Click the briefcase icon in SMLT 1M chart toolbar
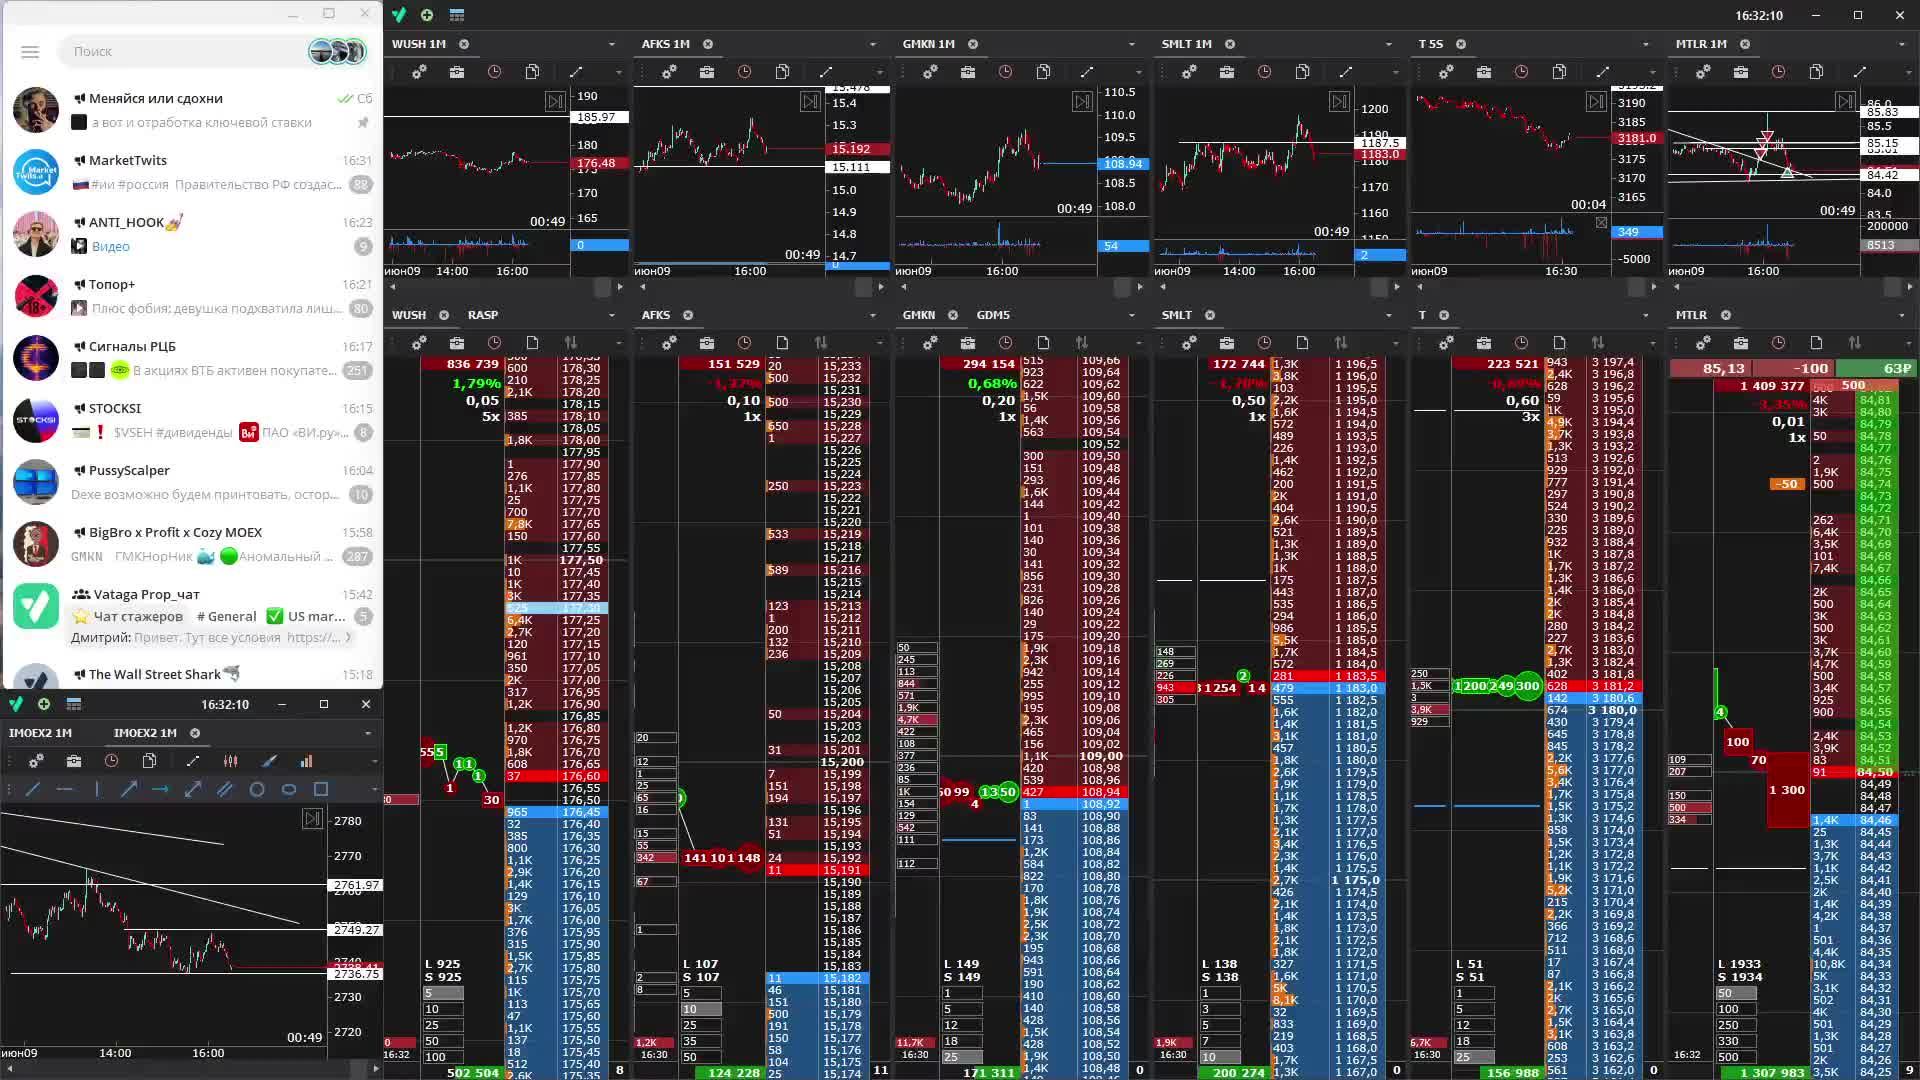 (x=1227, y=72)
